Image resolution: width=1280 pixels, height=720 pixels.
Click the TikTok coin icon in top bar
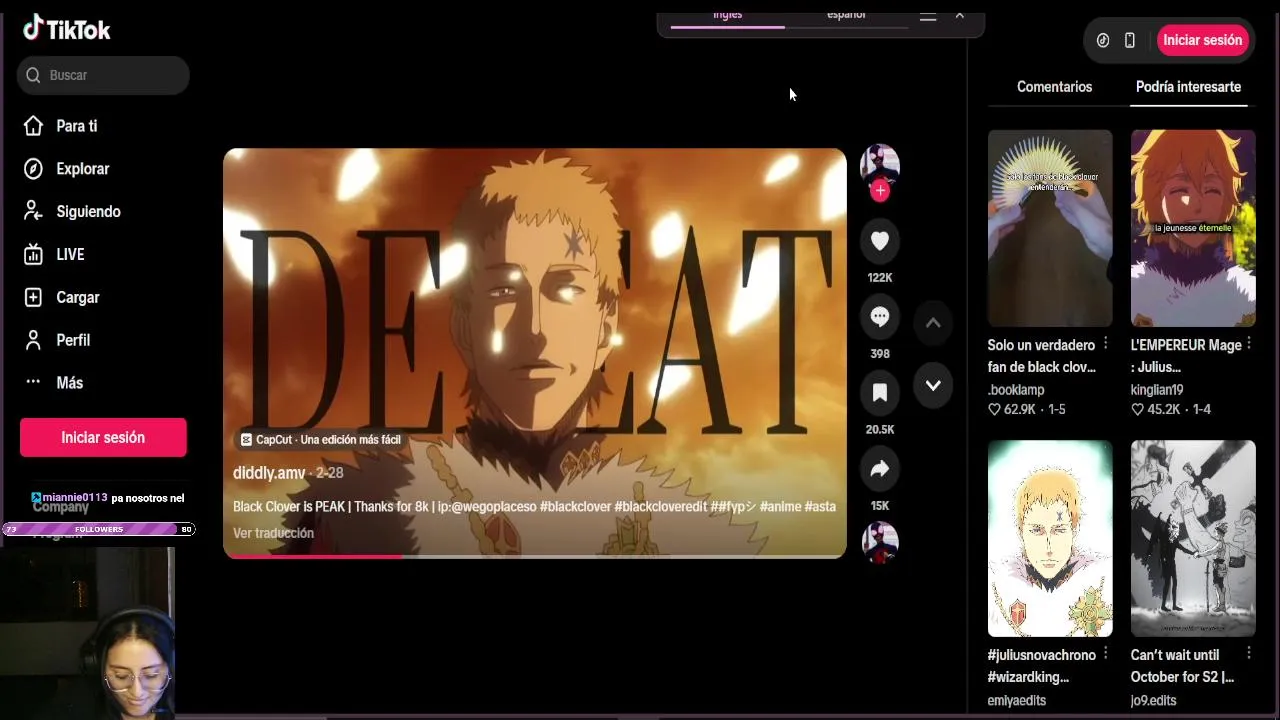click(1103, 40)
